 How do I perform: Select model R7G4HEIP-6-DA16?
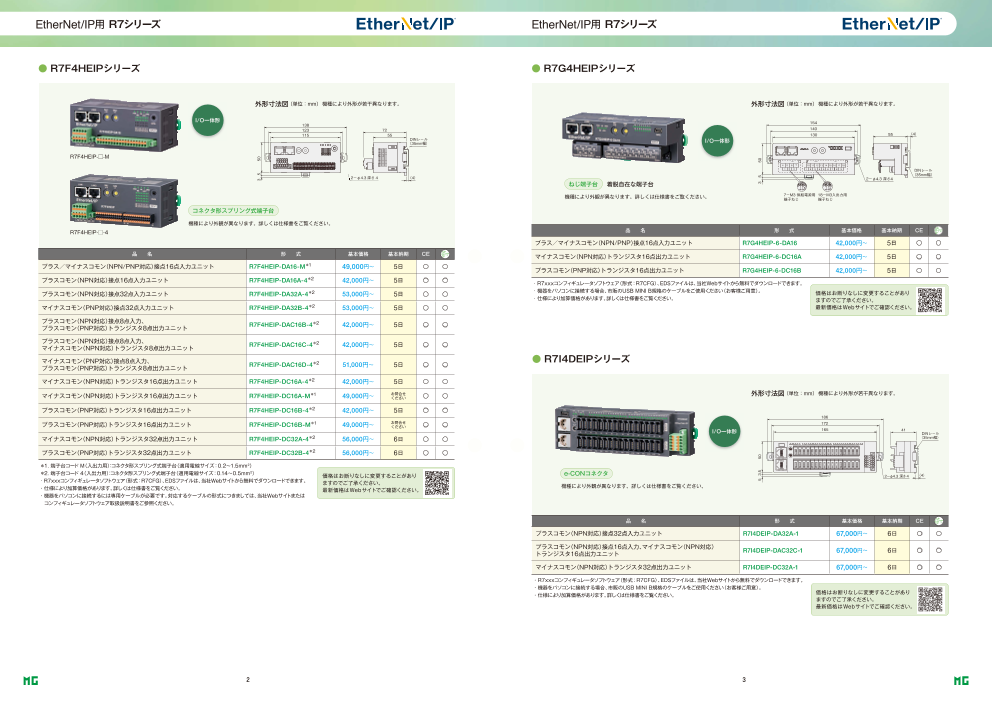(770, 242)
